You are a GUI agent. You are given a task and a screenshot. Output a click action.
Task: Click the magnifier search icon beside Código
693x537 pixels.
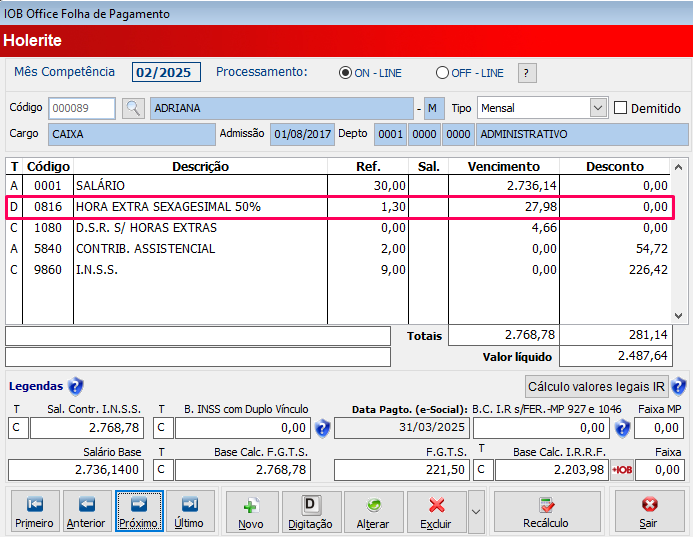point(133,108)
